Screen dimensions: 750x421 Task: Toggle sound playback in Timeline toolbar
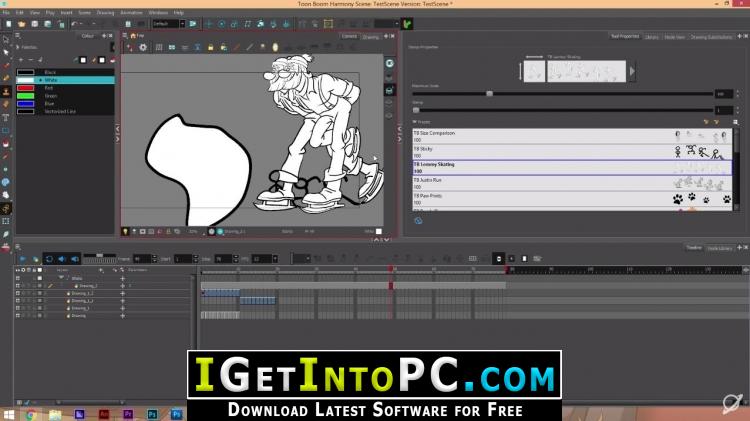point(62,259)
